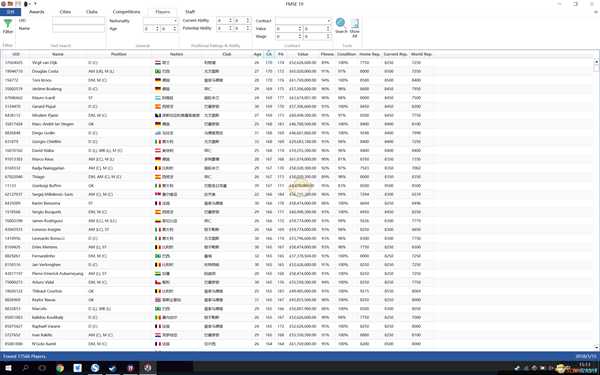Sort by the Value column header

click(x=303, y=54)
